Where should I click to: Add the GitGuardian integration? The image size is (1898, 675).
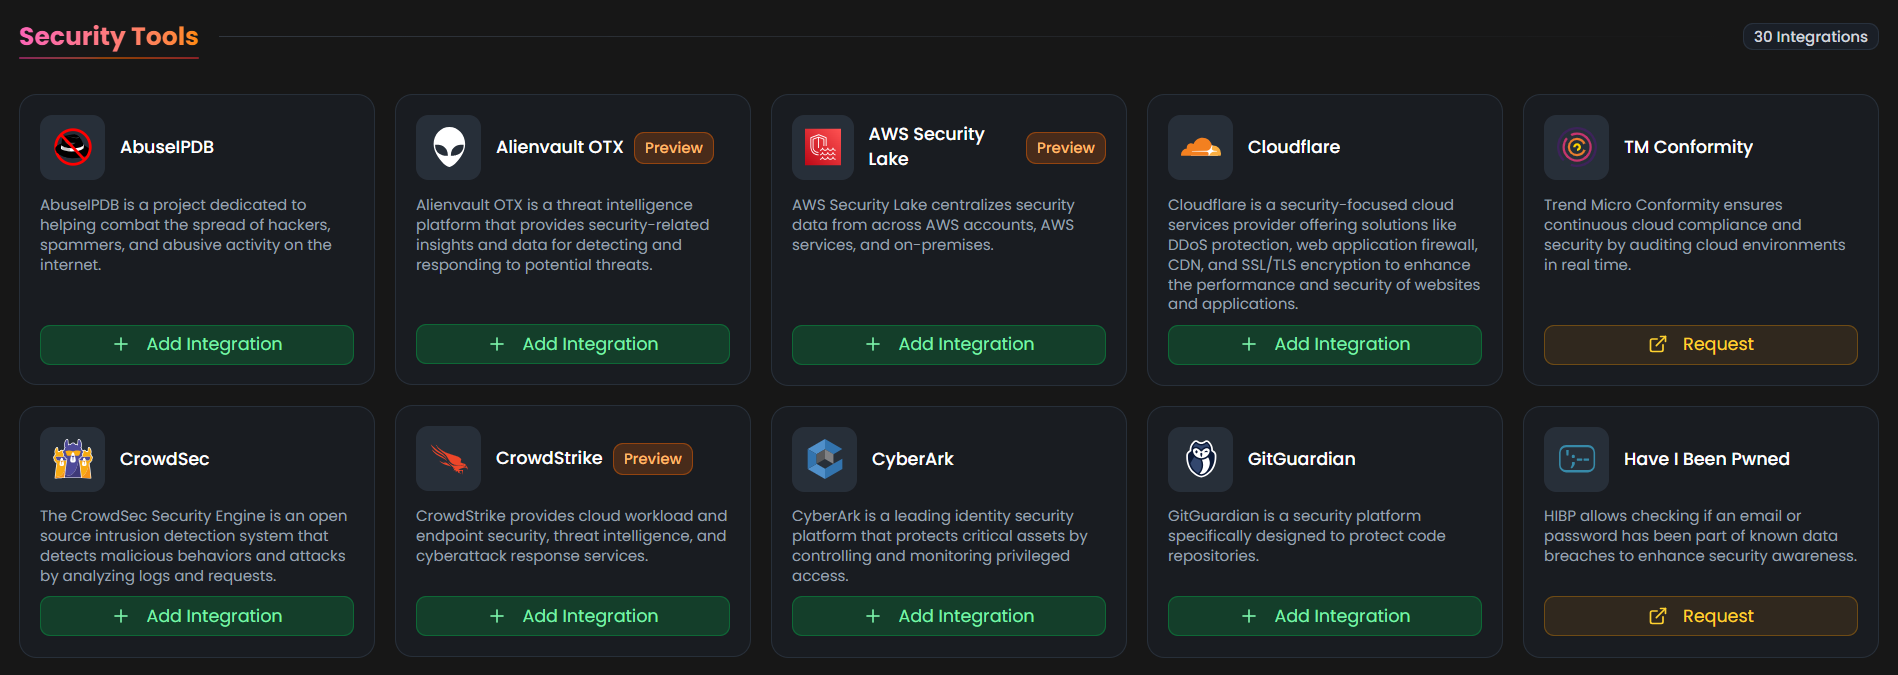(x=1325, y=616)
